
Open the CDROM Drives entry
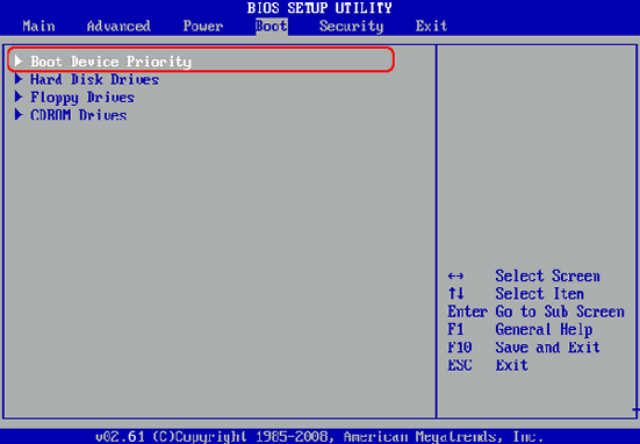pos(78,115)
